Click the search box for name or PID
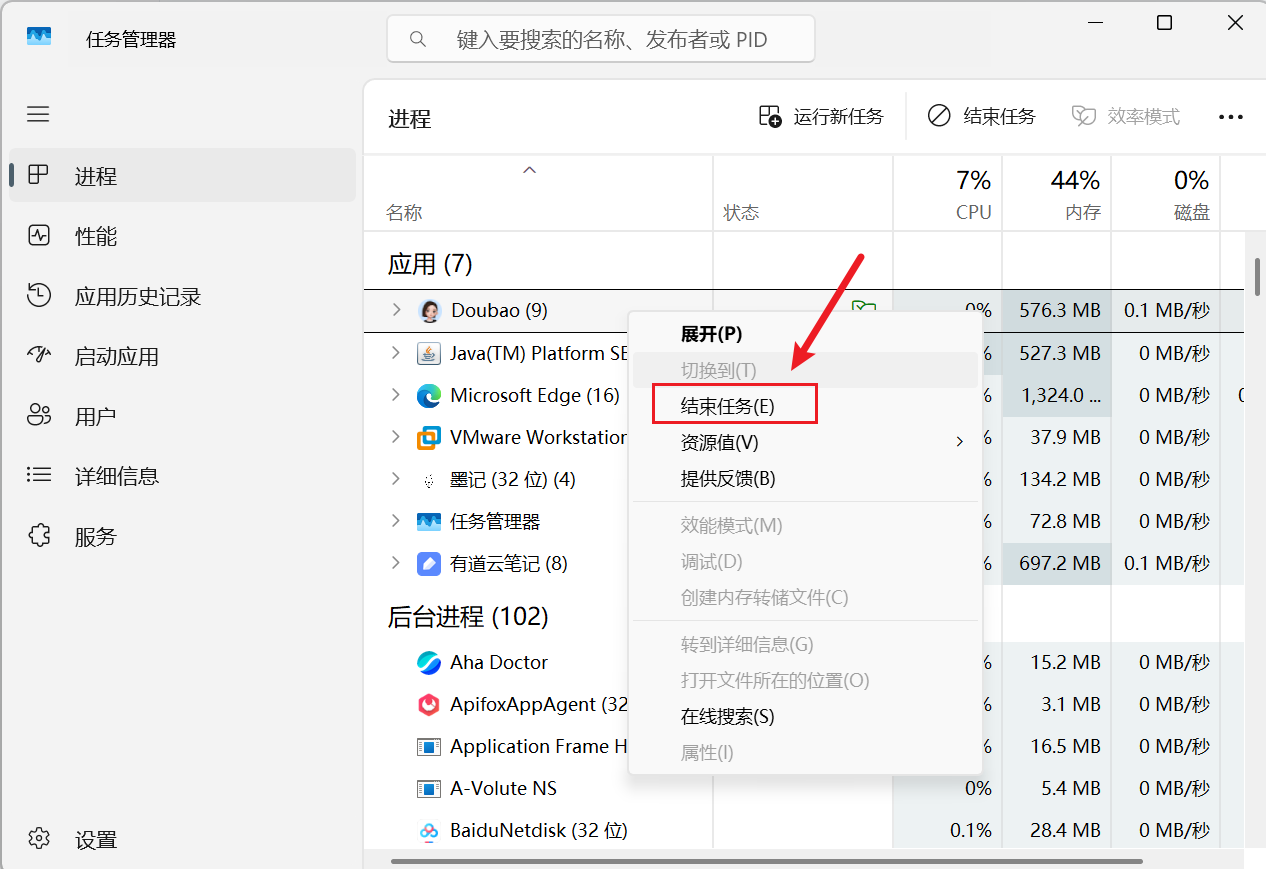Image resolution: width=1266 pixels, height=869 pixels. 601,40
